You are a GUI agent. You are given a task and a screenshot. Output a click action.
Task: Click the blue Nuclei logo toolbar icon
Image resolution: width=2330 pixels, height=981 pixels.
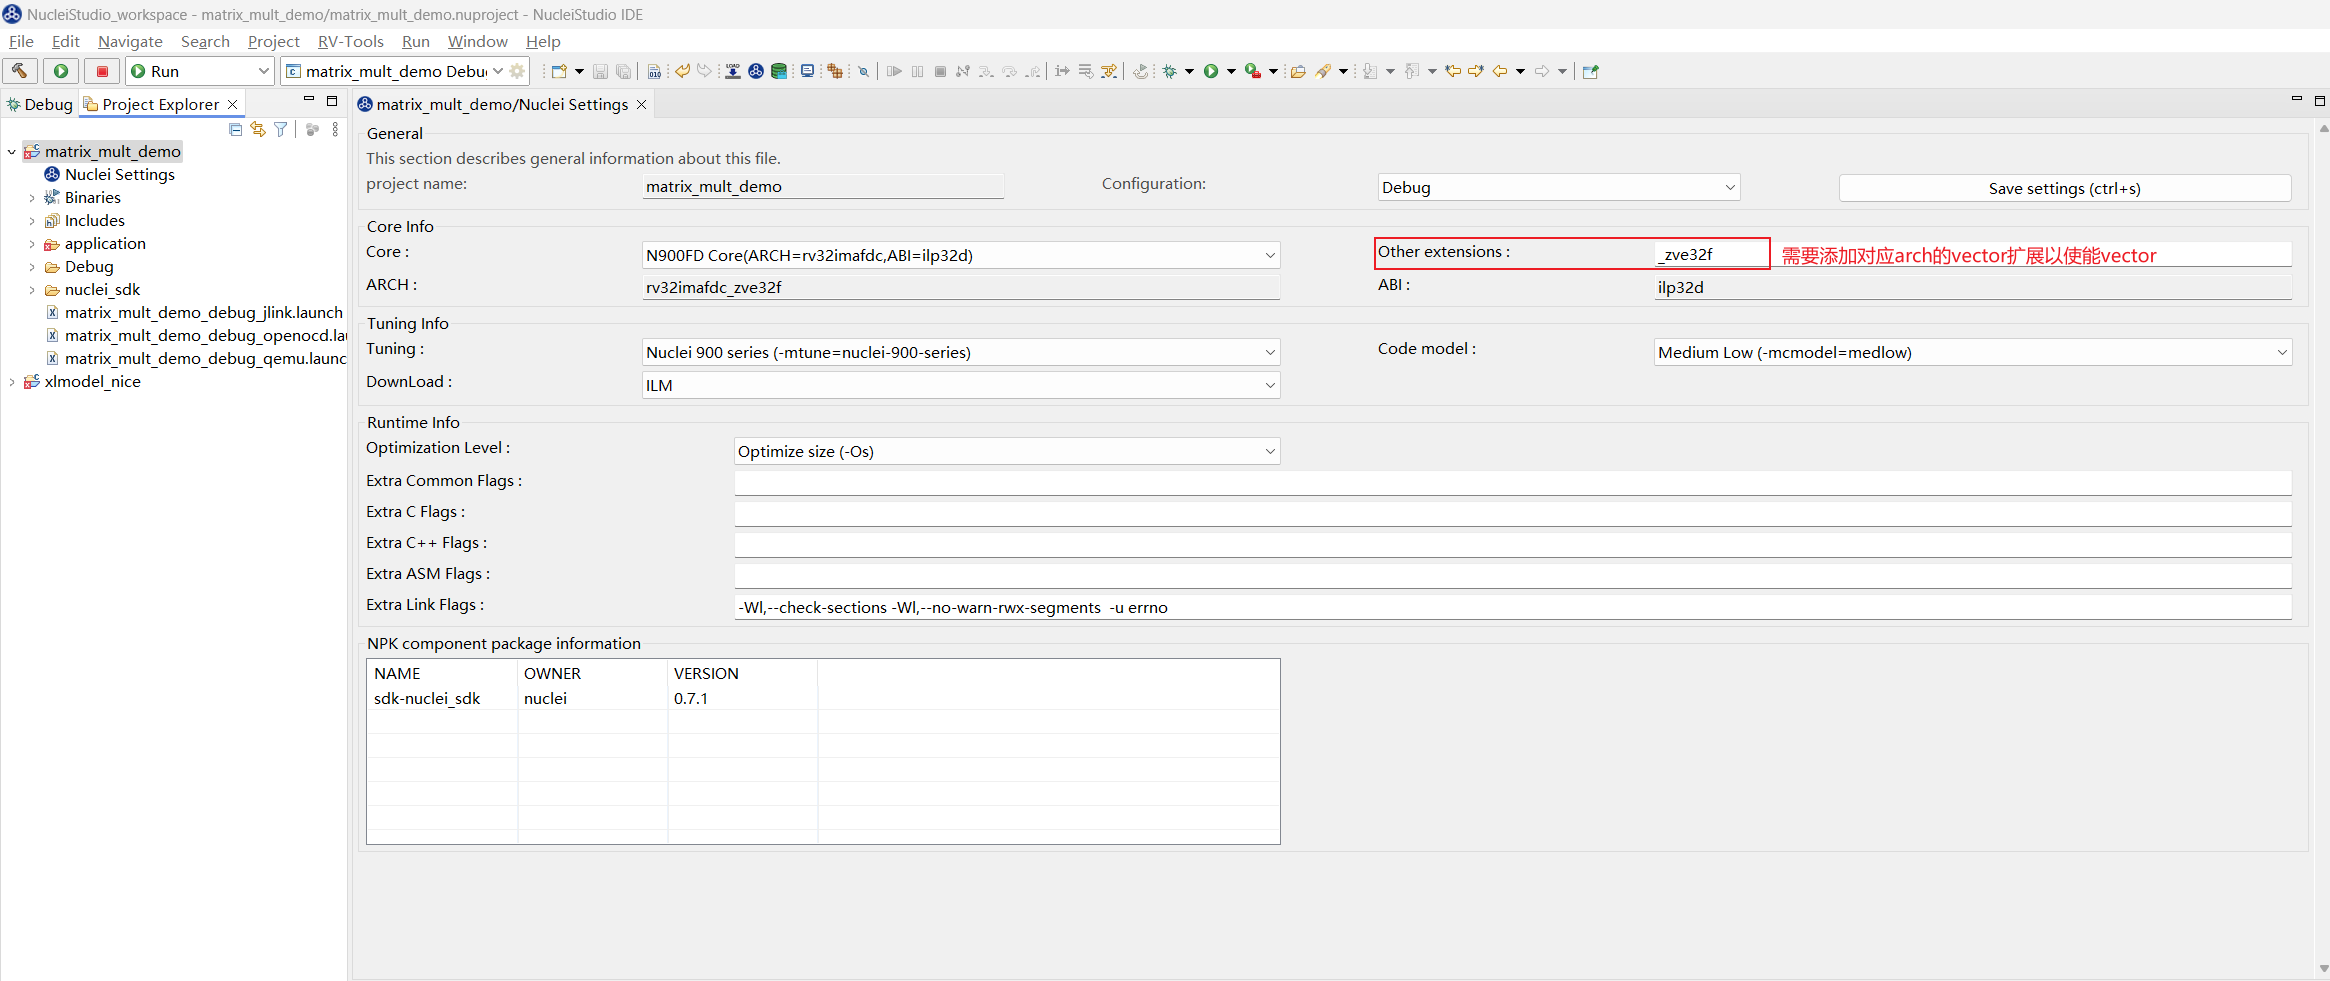pos(756,71)
